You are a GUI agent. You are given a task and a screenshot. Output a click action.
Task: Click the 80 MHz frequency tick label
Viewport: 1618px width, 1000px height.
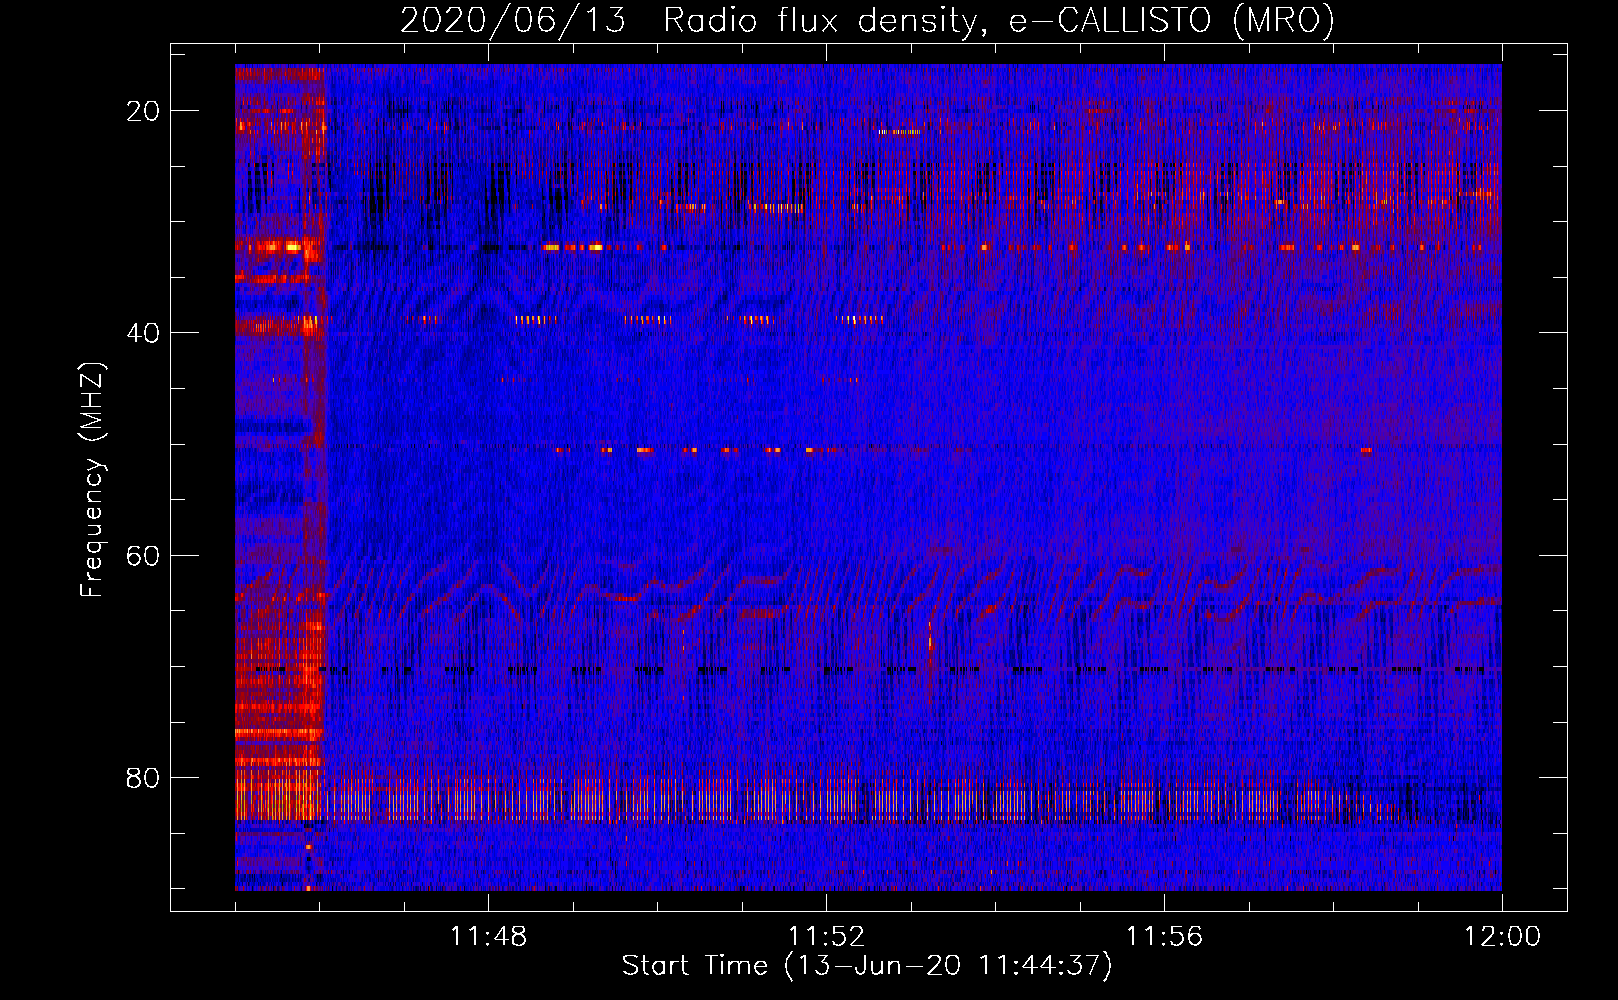tap(143, 778)
